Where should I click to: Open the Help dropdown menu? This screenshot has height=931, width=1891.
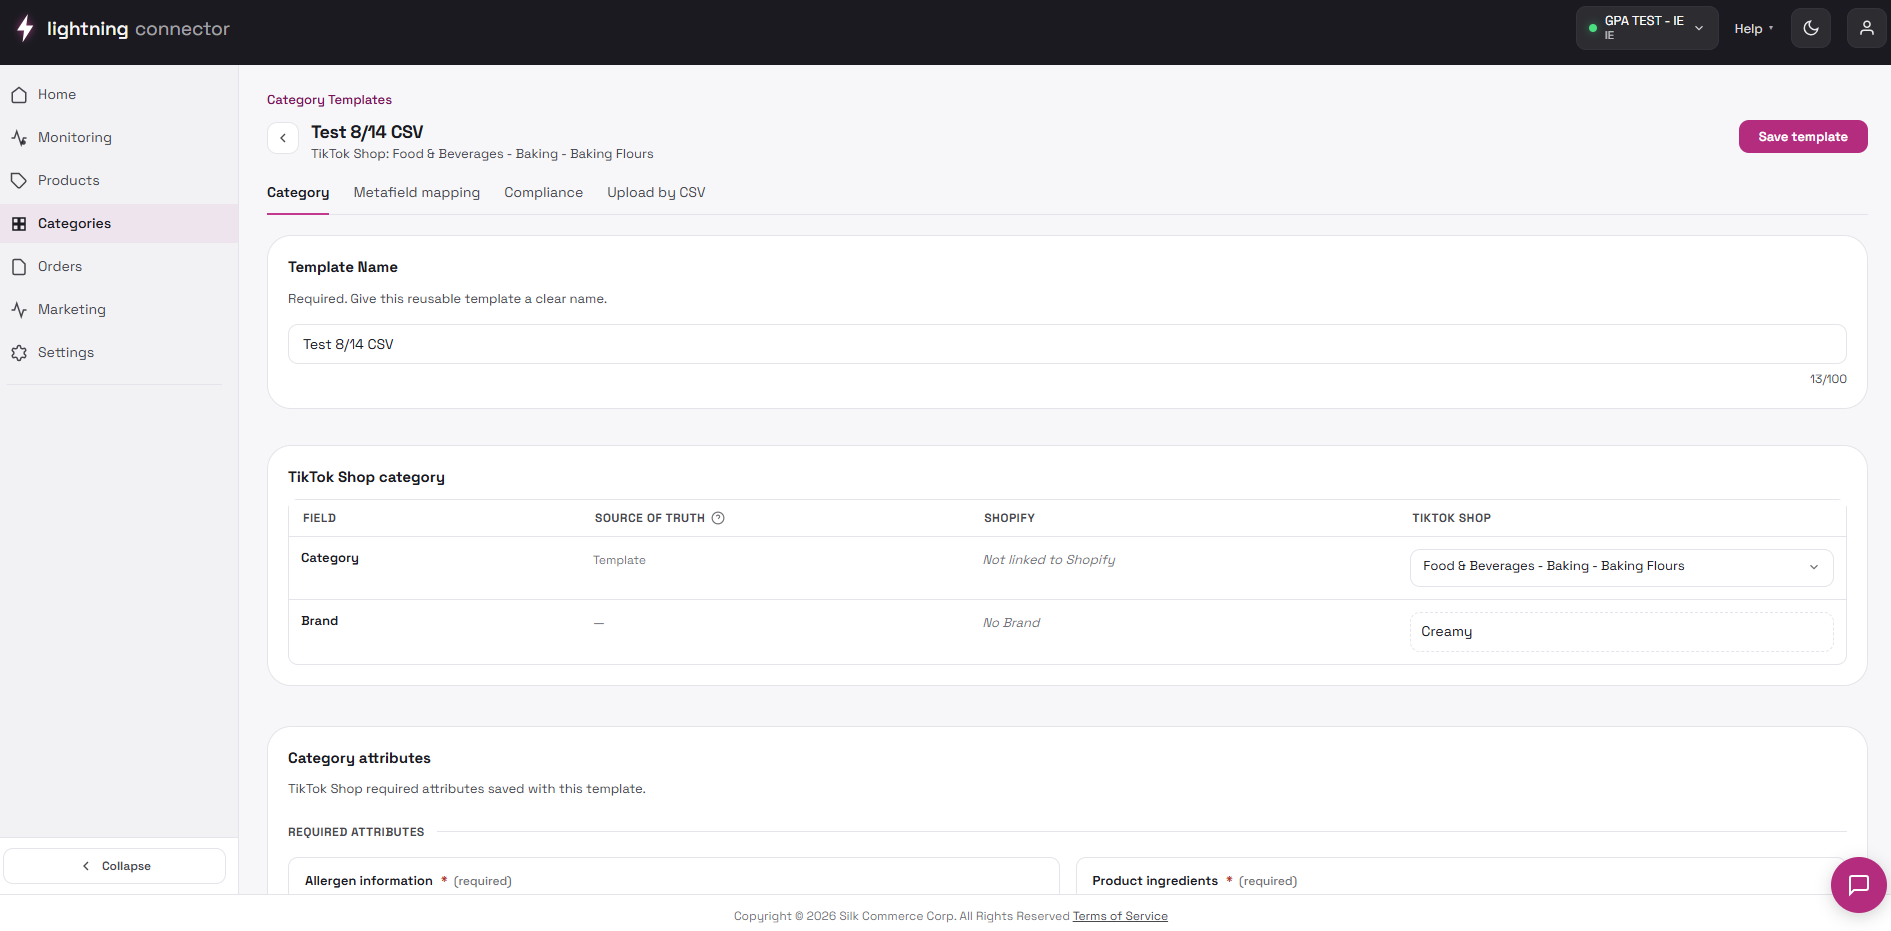coord(1754,29)
